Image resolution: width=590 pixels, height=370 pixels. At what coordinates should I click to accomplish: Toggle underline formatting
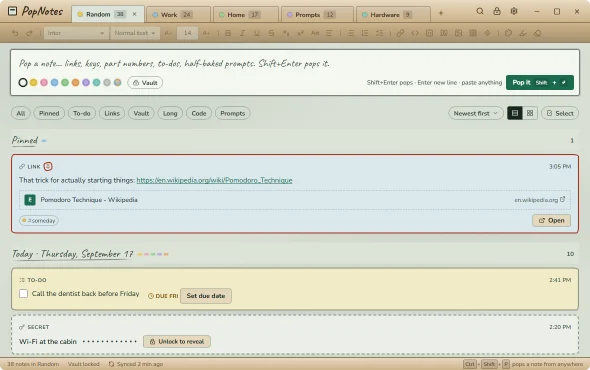click(257, 33)
